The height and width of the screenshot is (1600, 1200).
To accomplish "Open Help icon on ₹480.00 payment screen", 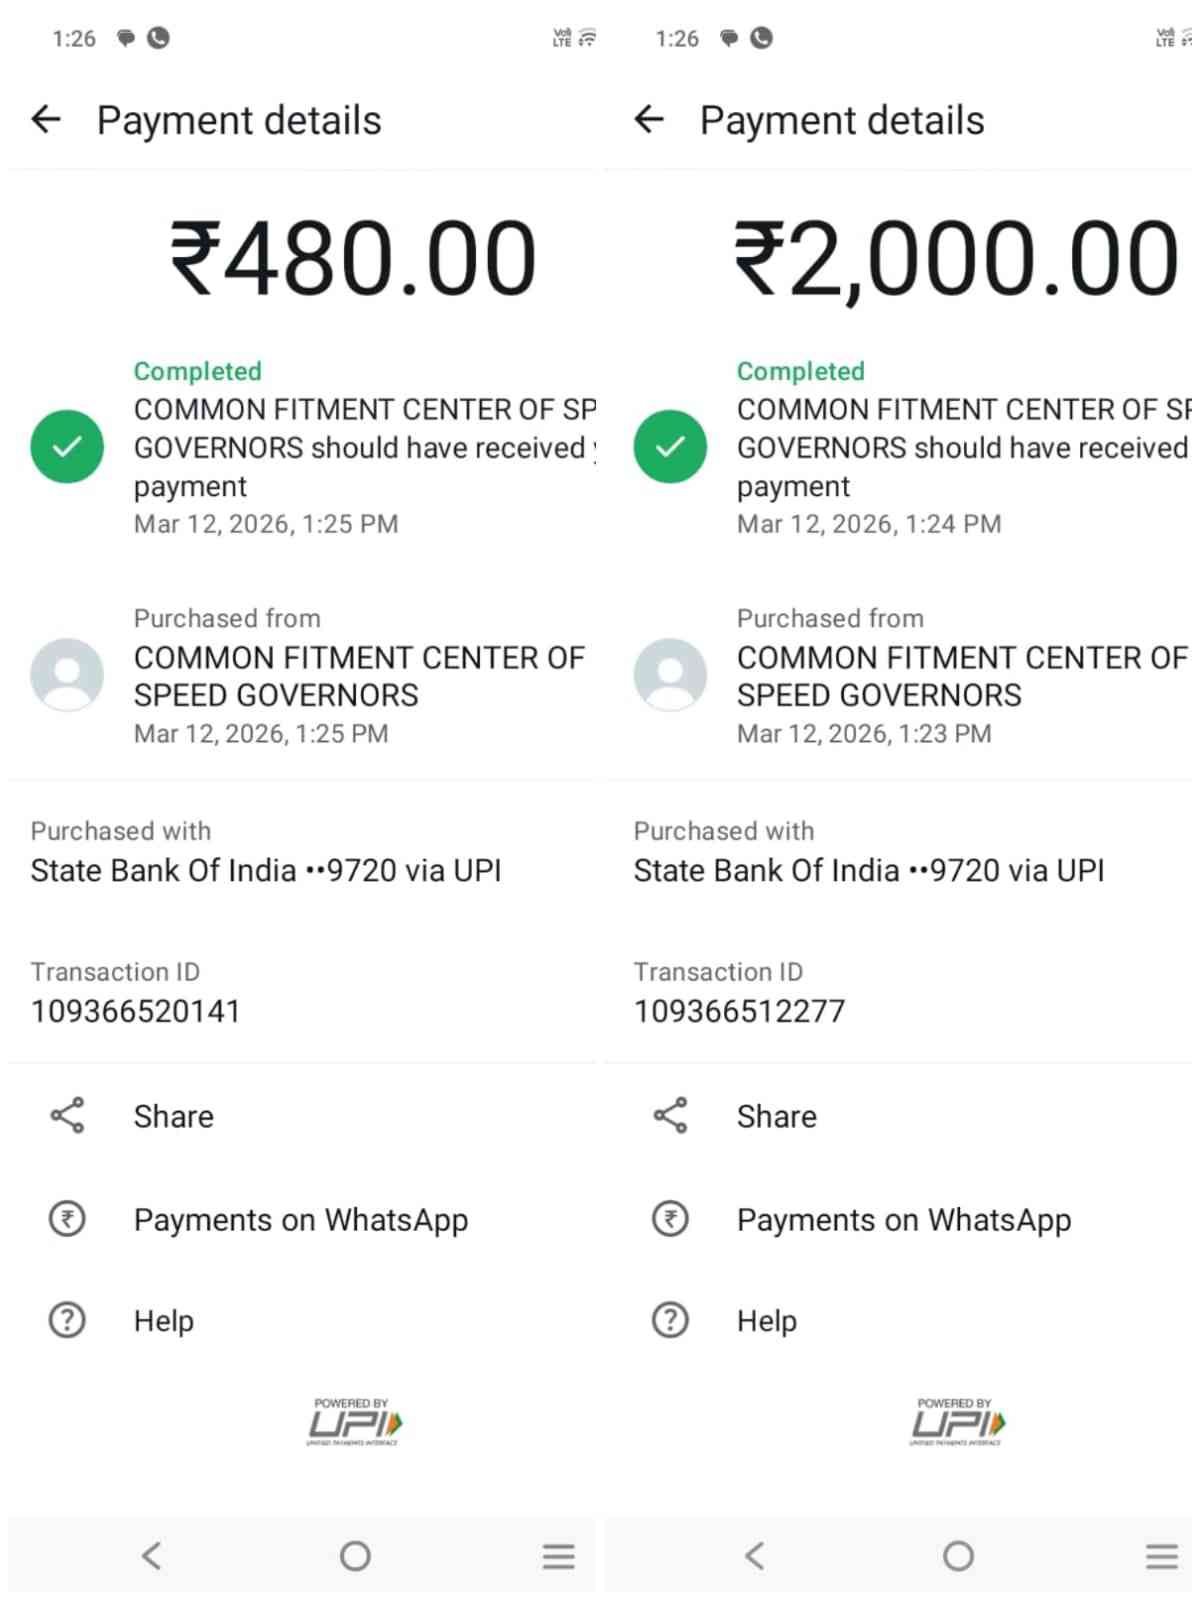I will point(67,1320).
